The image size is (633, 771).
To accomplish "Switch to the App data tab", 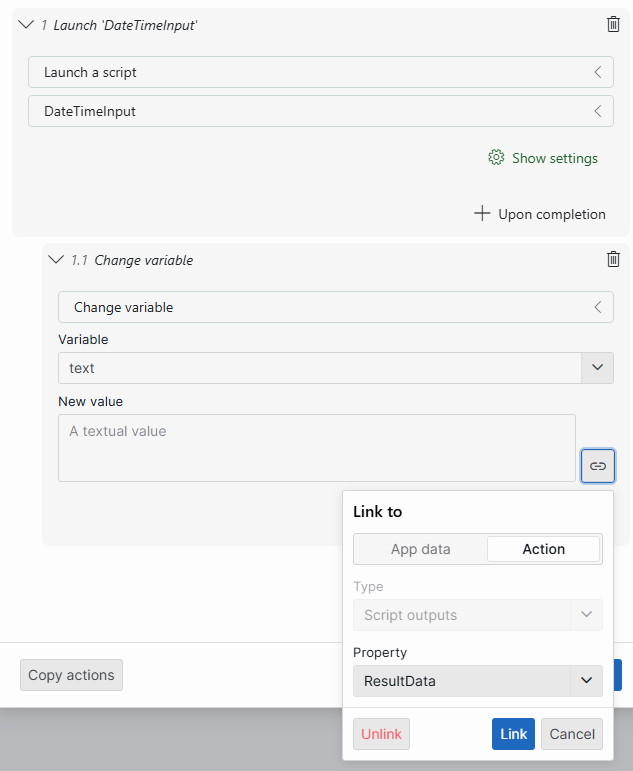I will (420, 549).
